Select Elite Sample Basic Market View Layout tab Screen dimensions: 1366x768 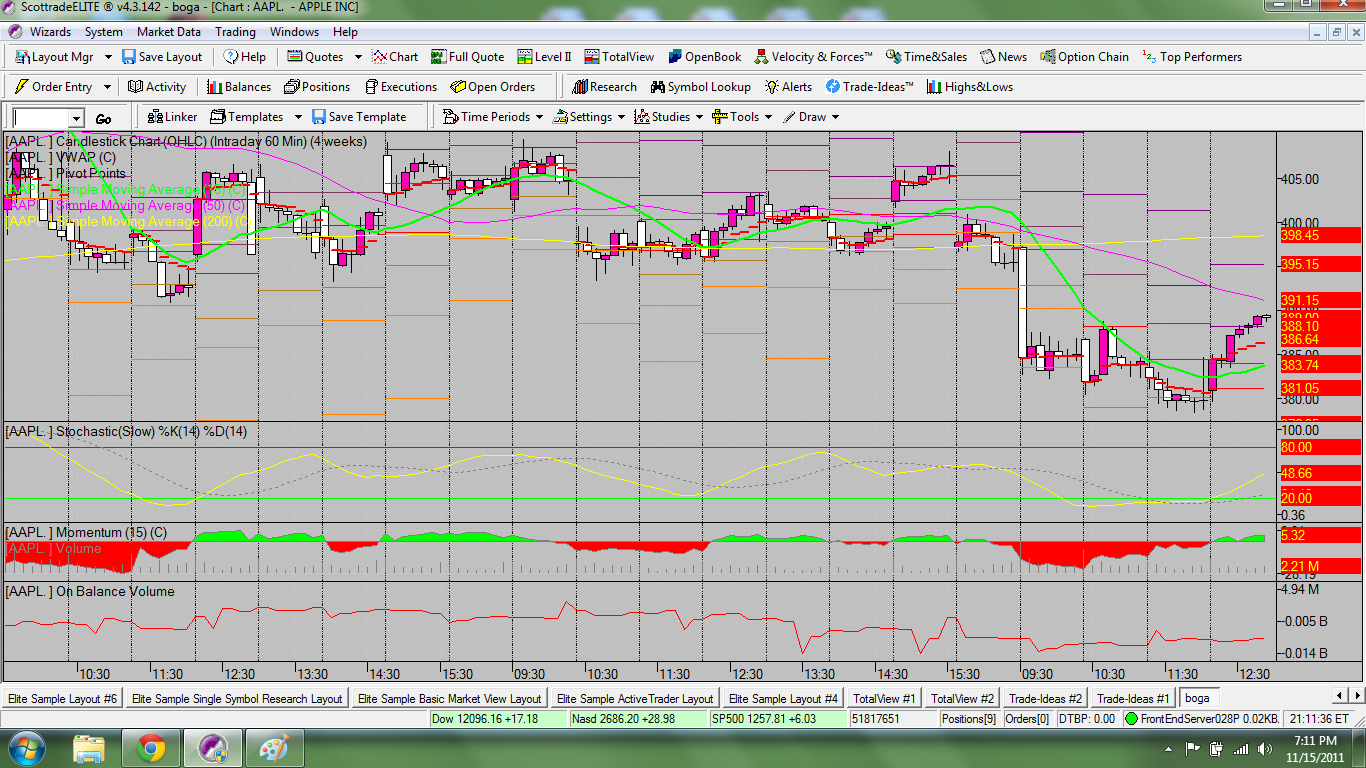(449, 699)
